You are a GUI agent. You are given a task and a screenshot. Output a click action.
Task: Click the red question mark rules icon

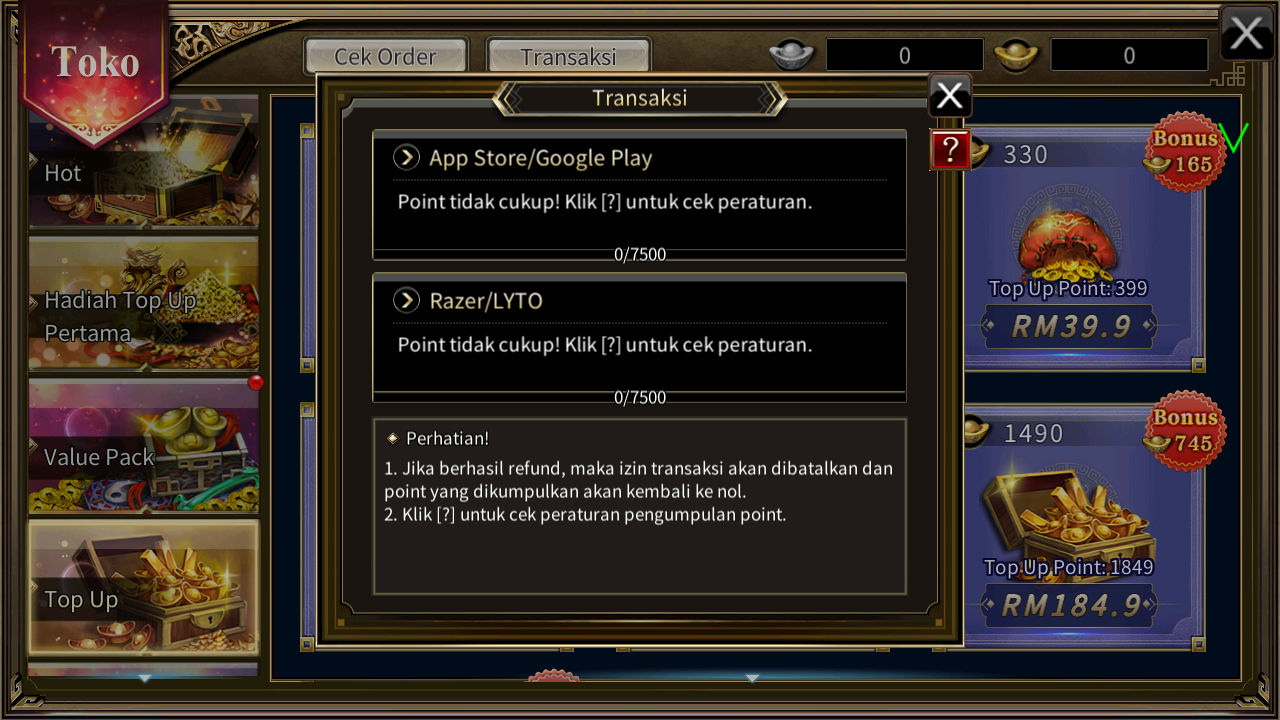(951, 150)
